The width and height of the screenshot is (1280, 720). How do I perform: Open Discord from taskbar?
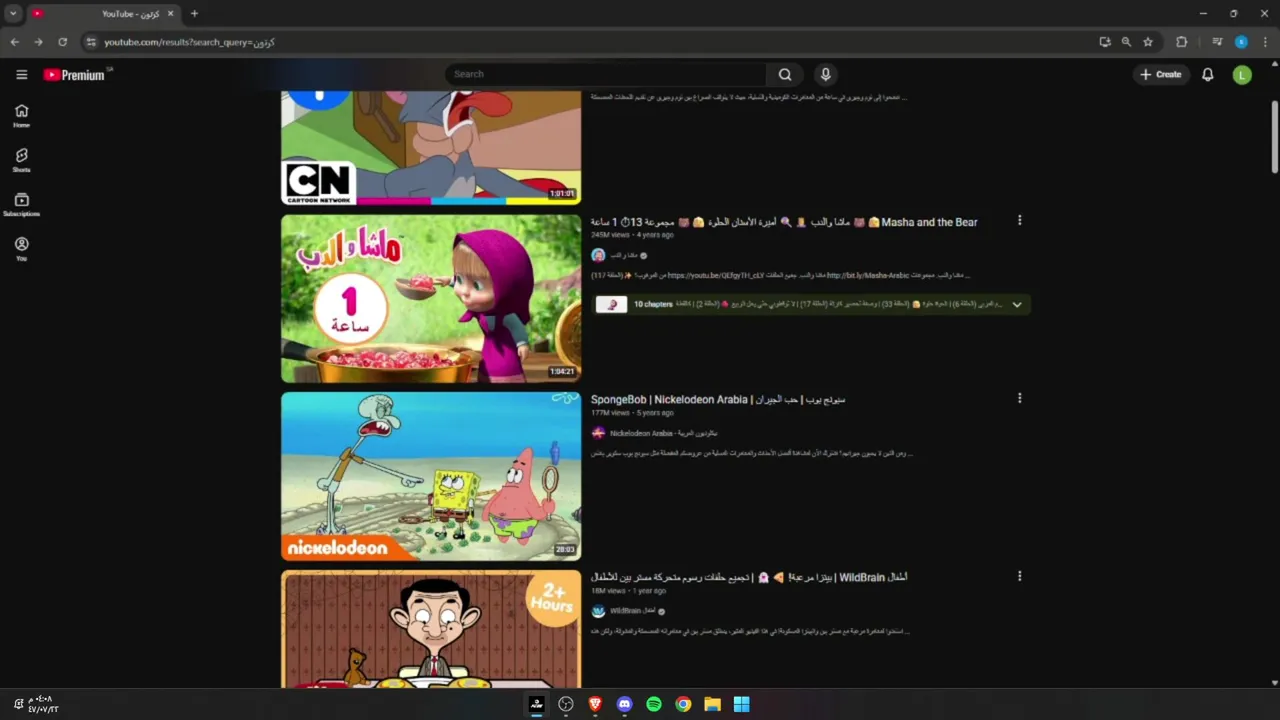(624, 704)
